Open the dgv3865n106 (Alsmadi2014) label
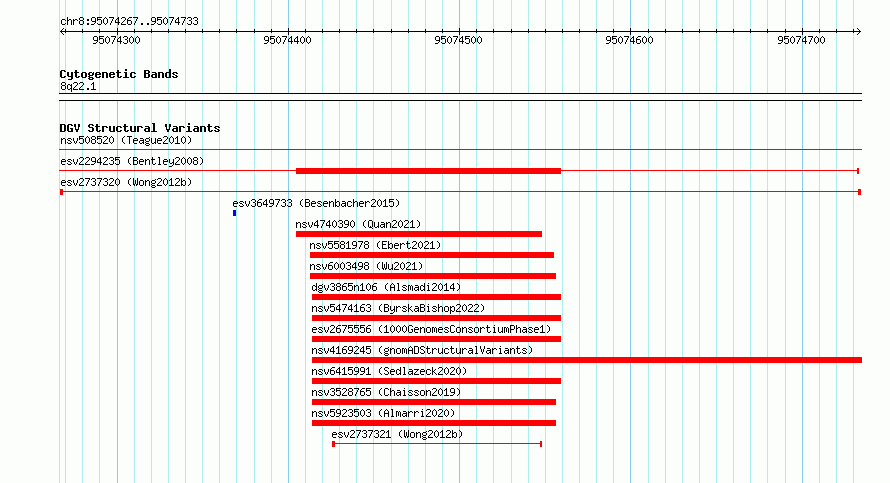Viewport: 890px width, 483px height. coord(386,287)
